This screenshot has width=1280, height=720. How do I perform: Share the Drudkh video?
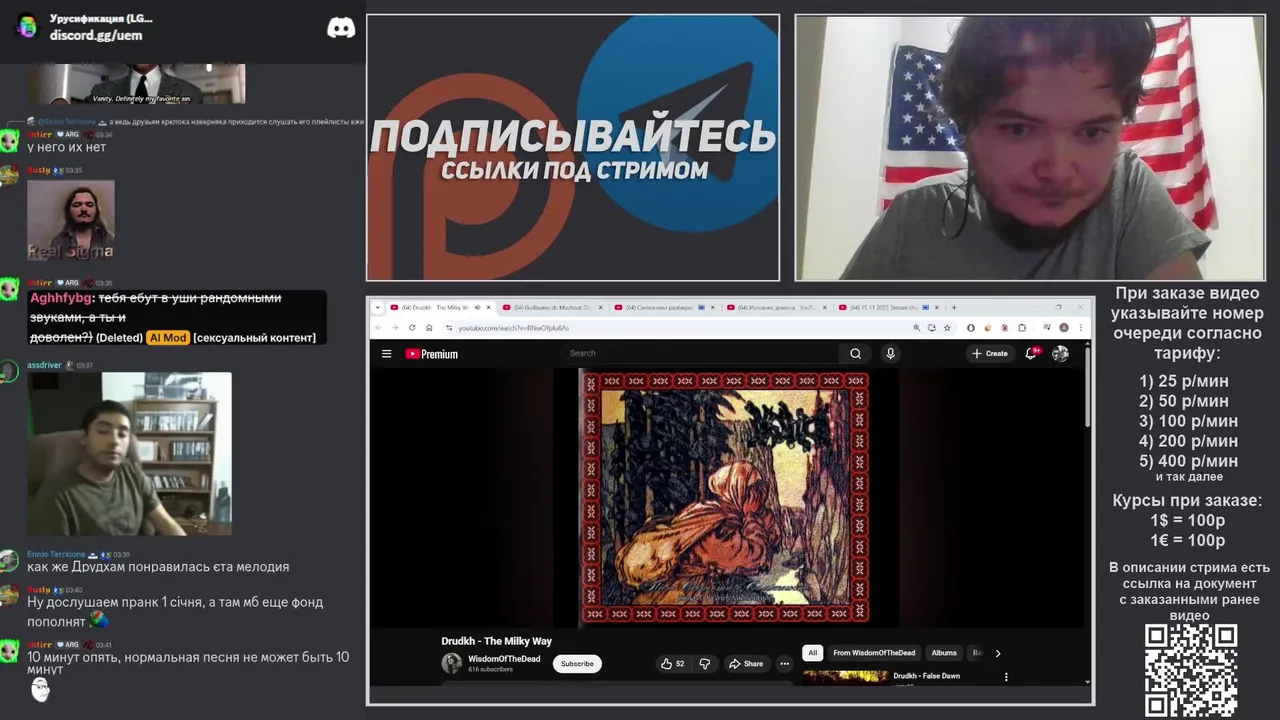click(x=746, y=663)
